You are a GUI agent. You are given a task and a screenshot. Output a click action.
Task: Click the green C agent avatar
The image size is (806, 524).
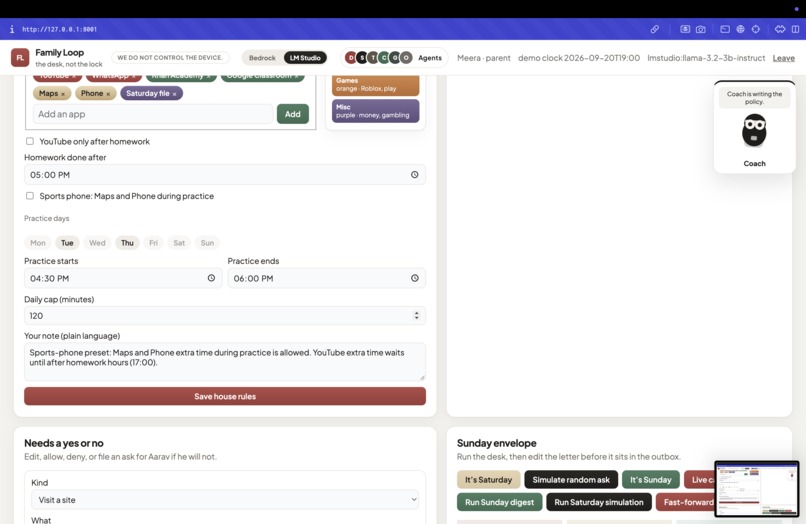(x=384, y=58)
